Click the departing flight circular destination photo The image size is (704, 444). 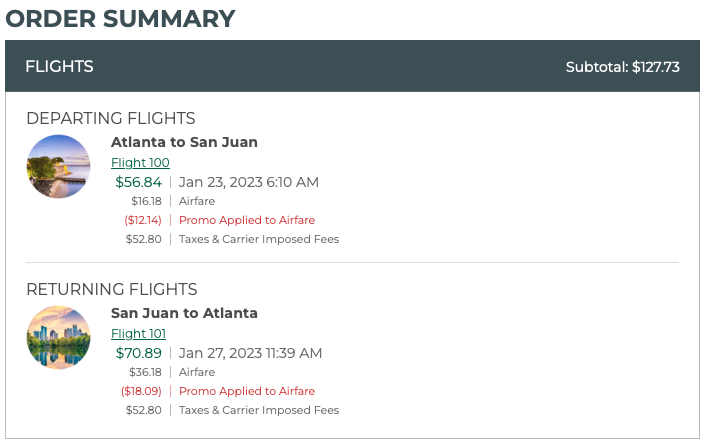coord(58,167)
